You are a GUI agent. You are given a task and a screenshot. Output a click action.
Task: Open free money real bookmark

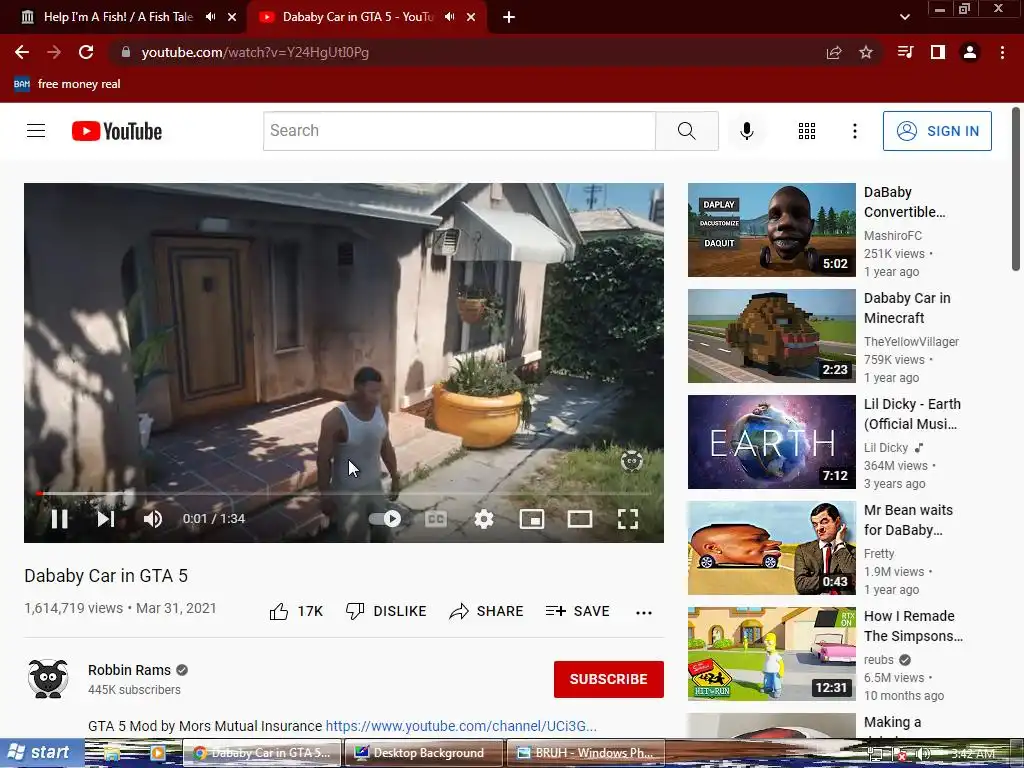(x=67, y=84)
